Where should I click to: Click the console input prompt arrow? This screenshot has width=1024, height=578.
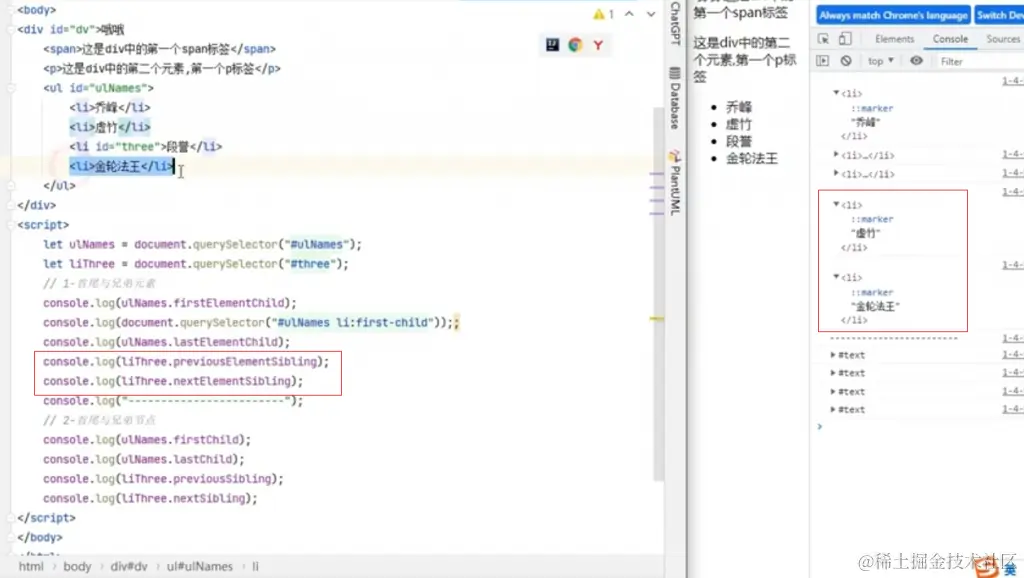coord(820,426)
